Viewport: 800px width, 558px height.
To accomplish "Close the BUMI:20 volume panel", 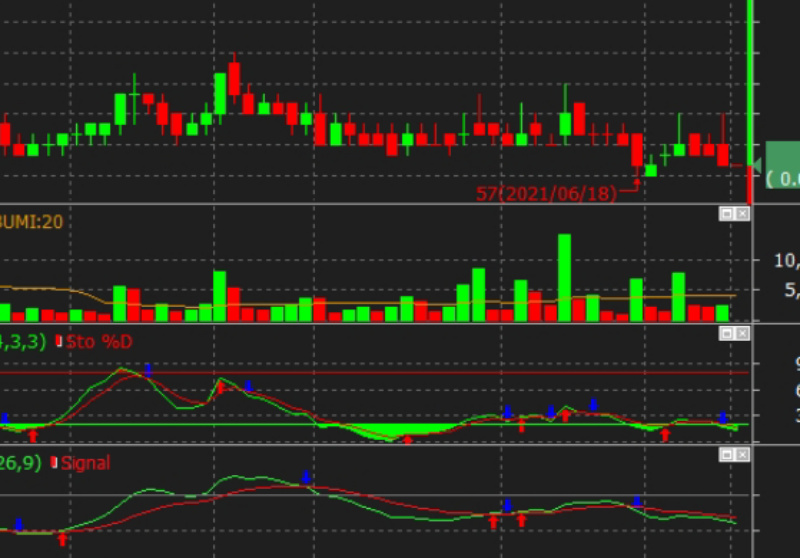I will [x=742, y=214].
